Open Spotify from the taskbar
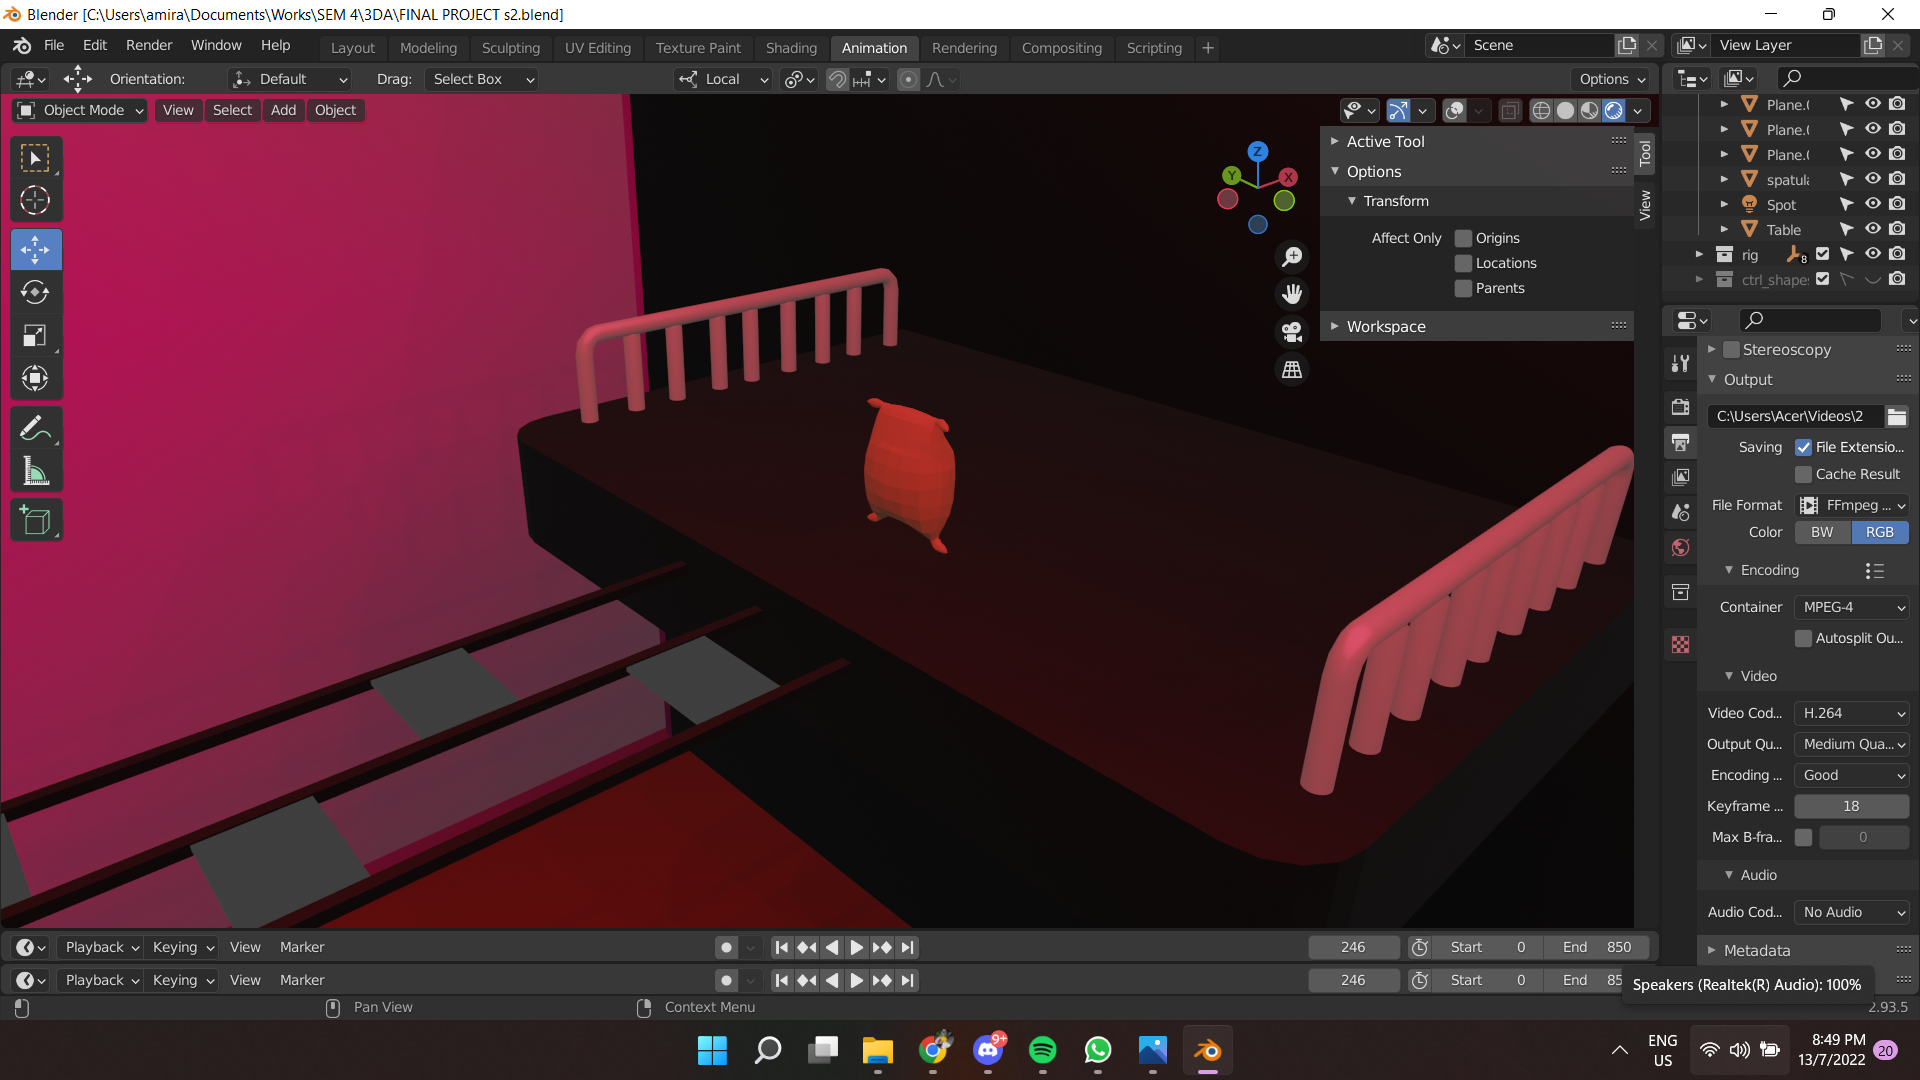 1043,1050
